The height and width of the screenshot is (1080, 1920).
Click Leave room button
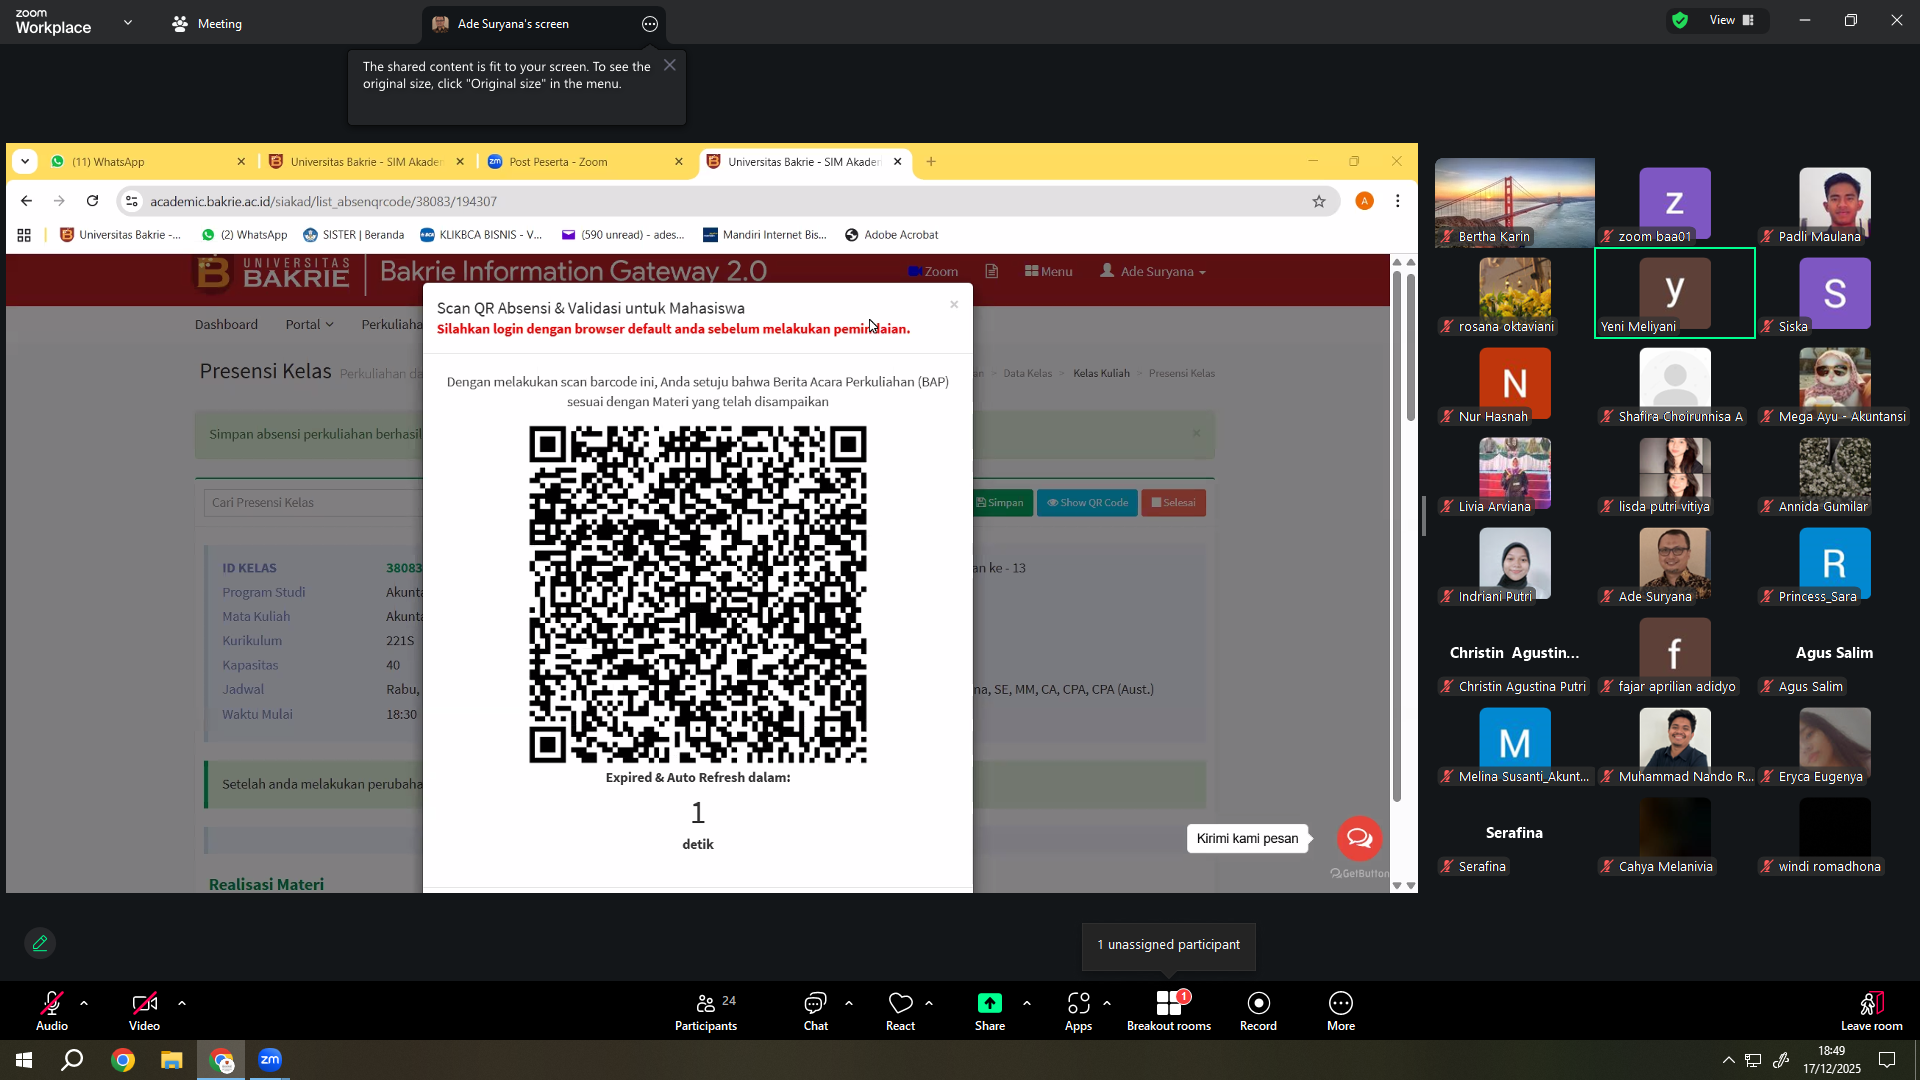pos(1872,1011)
